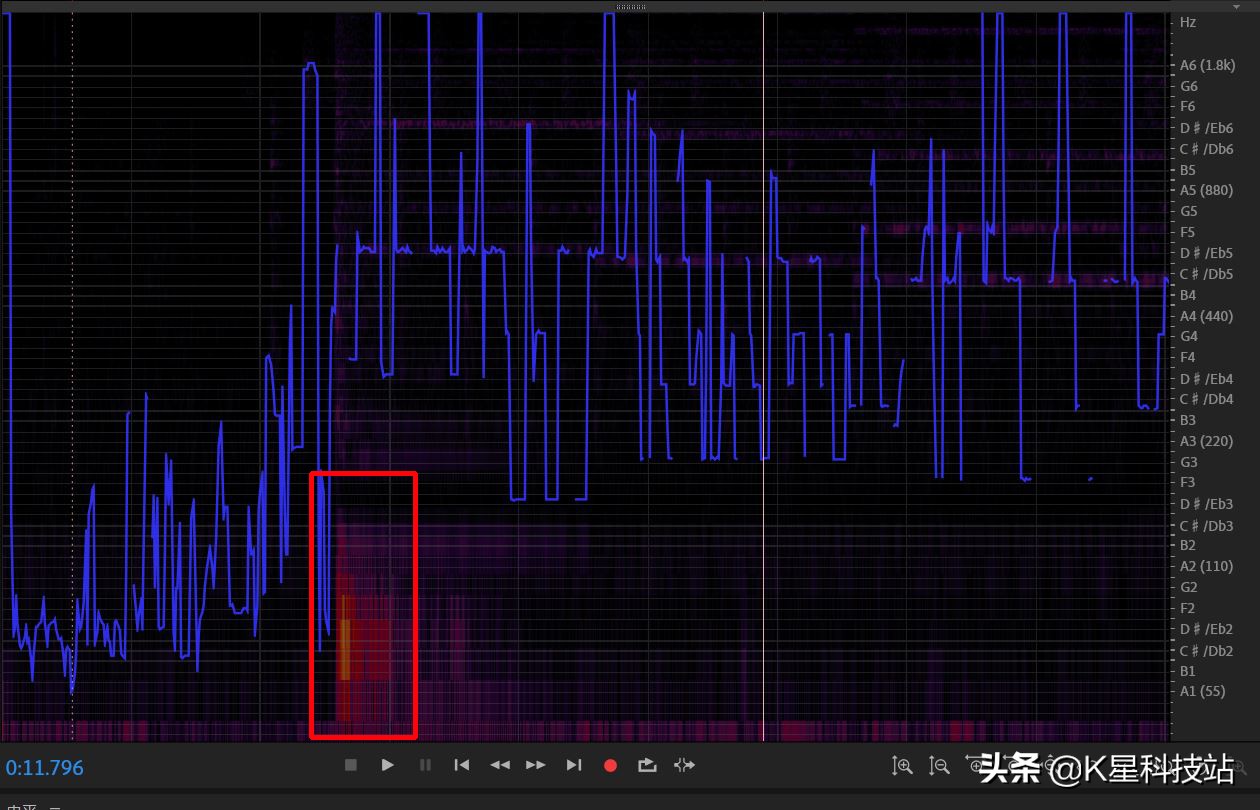Select the horizontal Zoom In tool
This screenshot has width=1260, height=810.
[978, 765]
